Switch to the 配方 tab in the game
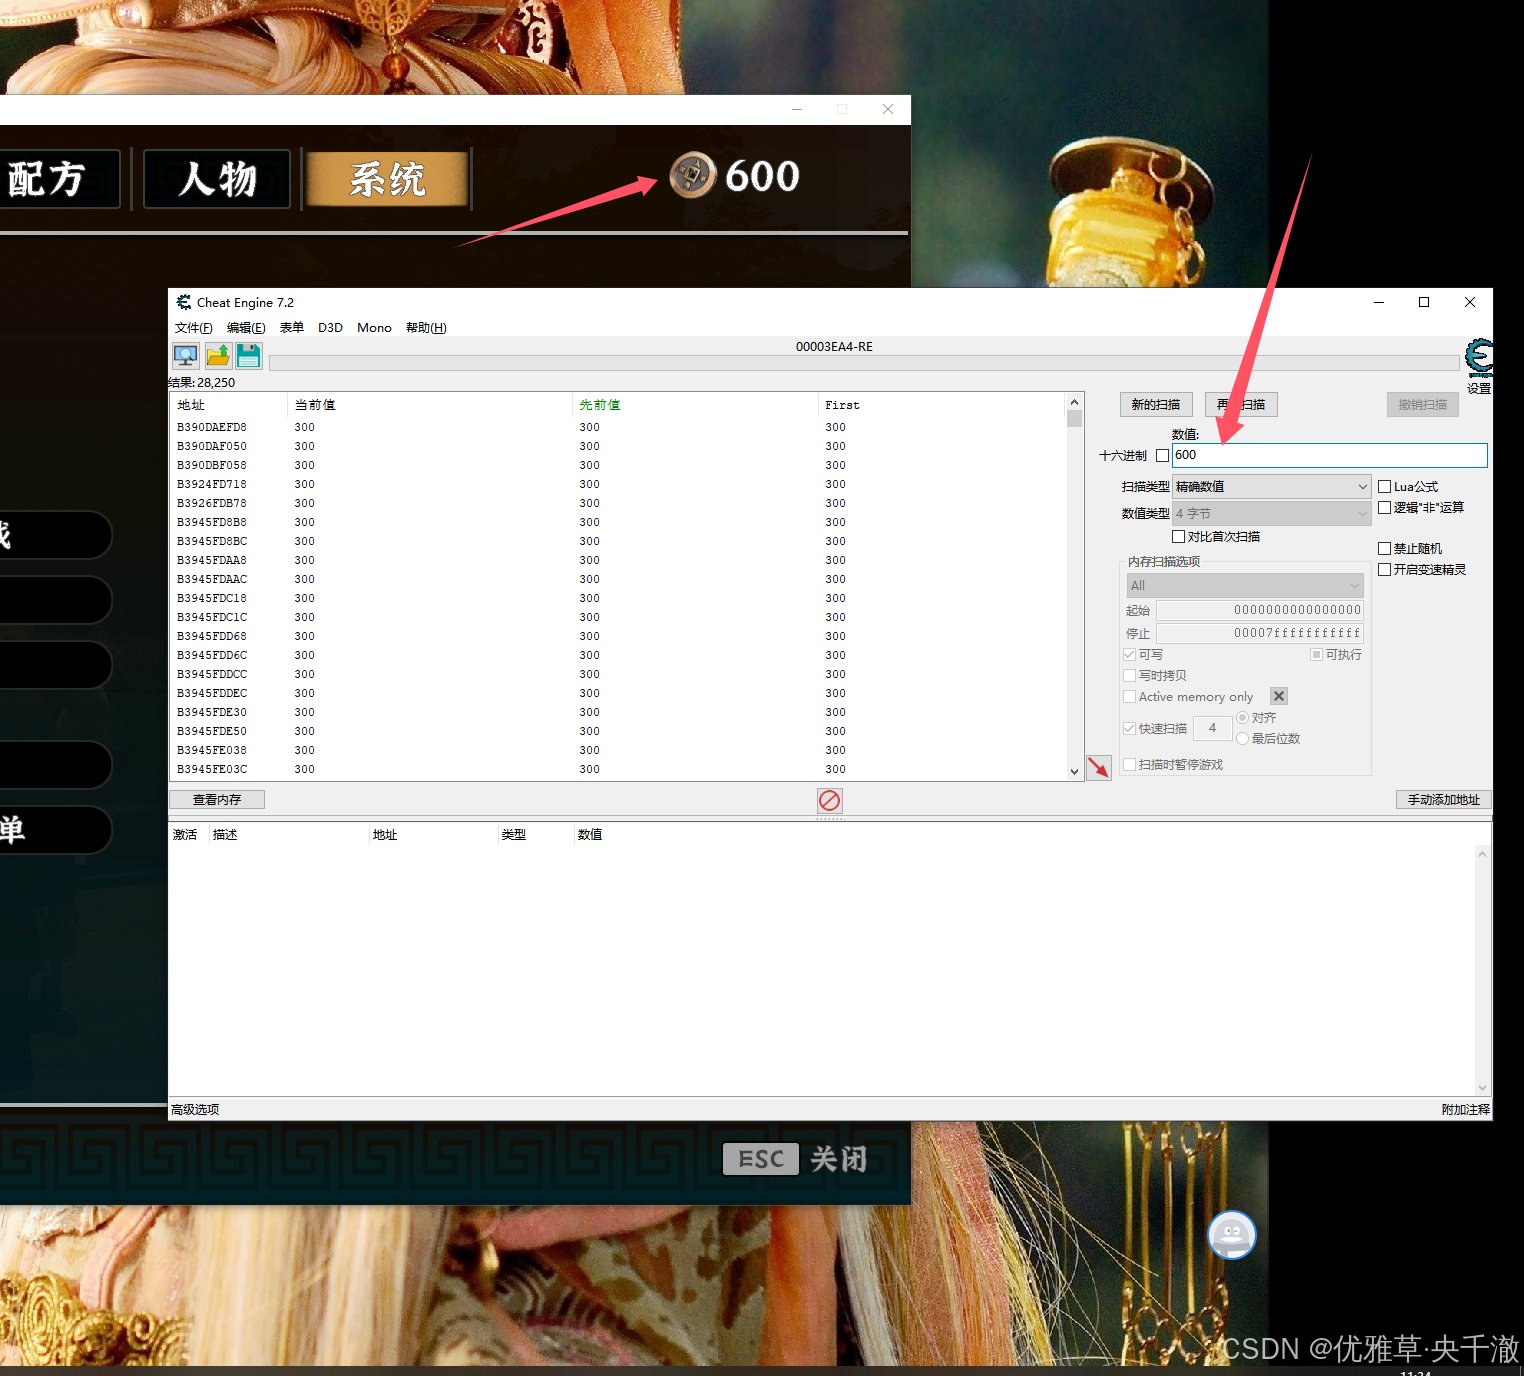Viewport: 1524px width, 1376px height. click(59, 180)
